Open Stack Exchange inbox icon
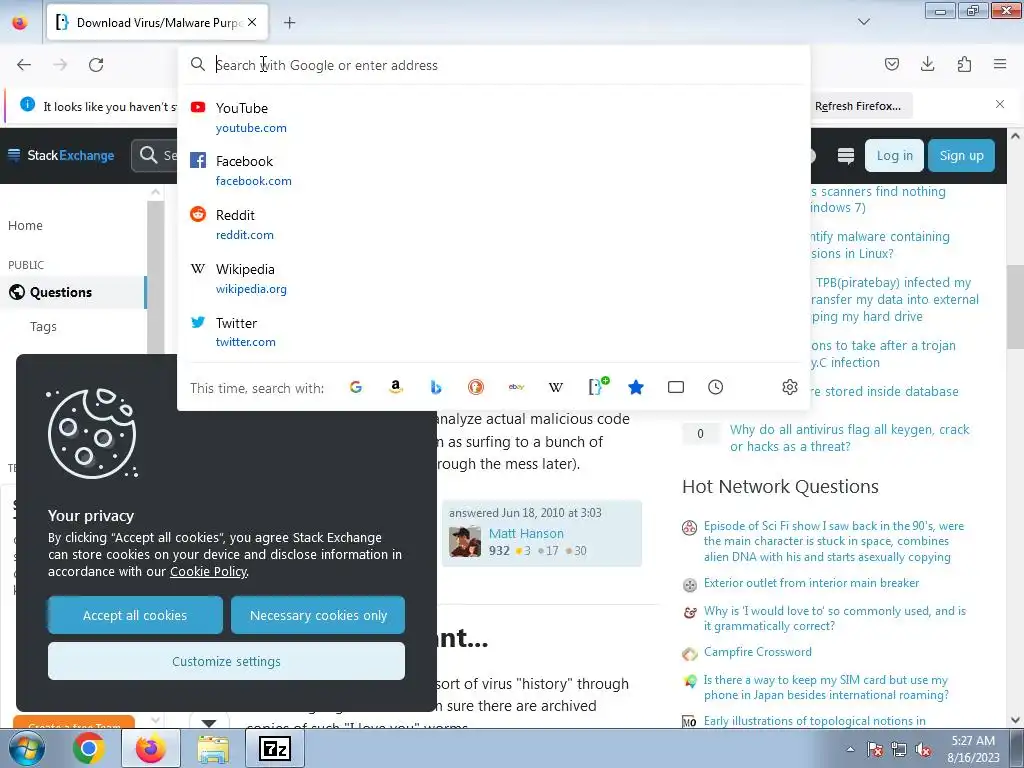The width and height of the screenshot is (1024, 768). tap(846, 155)
